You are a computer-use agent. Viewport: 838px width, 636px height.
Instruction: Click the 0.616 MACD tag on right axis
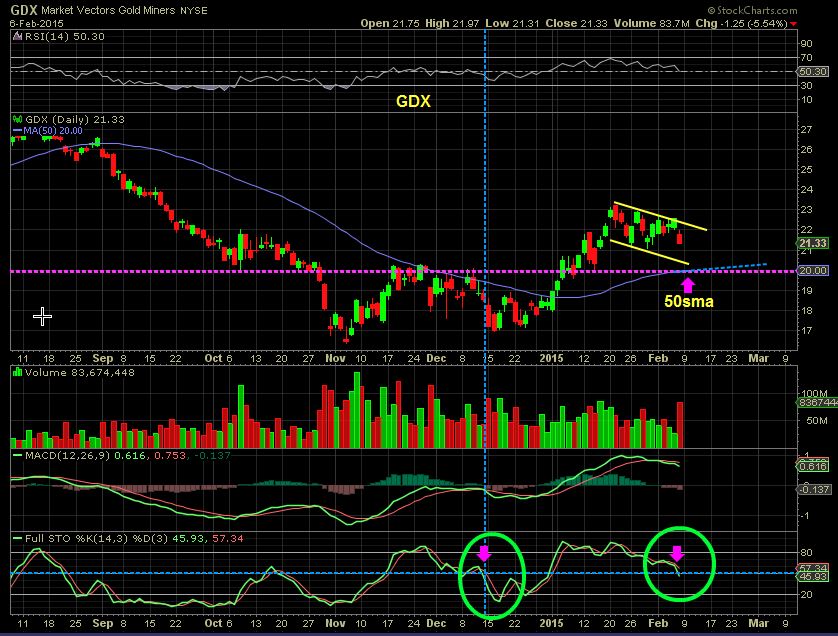coord(813,467)
